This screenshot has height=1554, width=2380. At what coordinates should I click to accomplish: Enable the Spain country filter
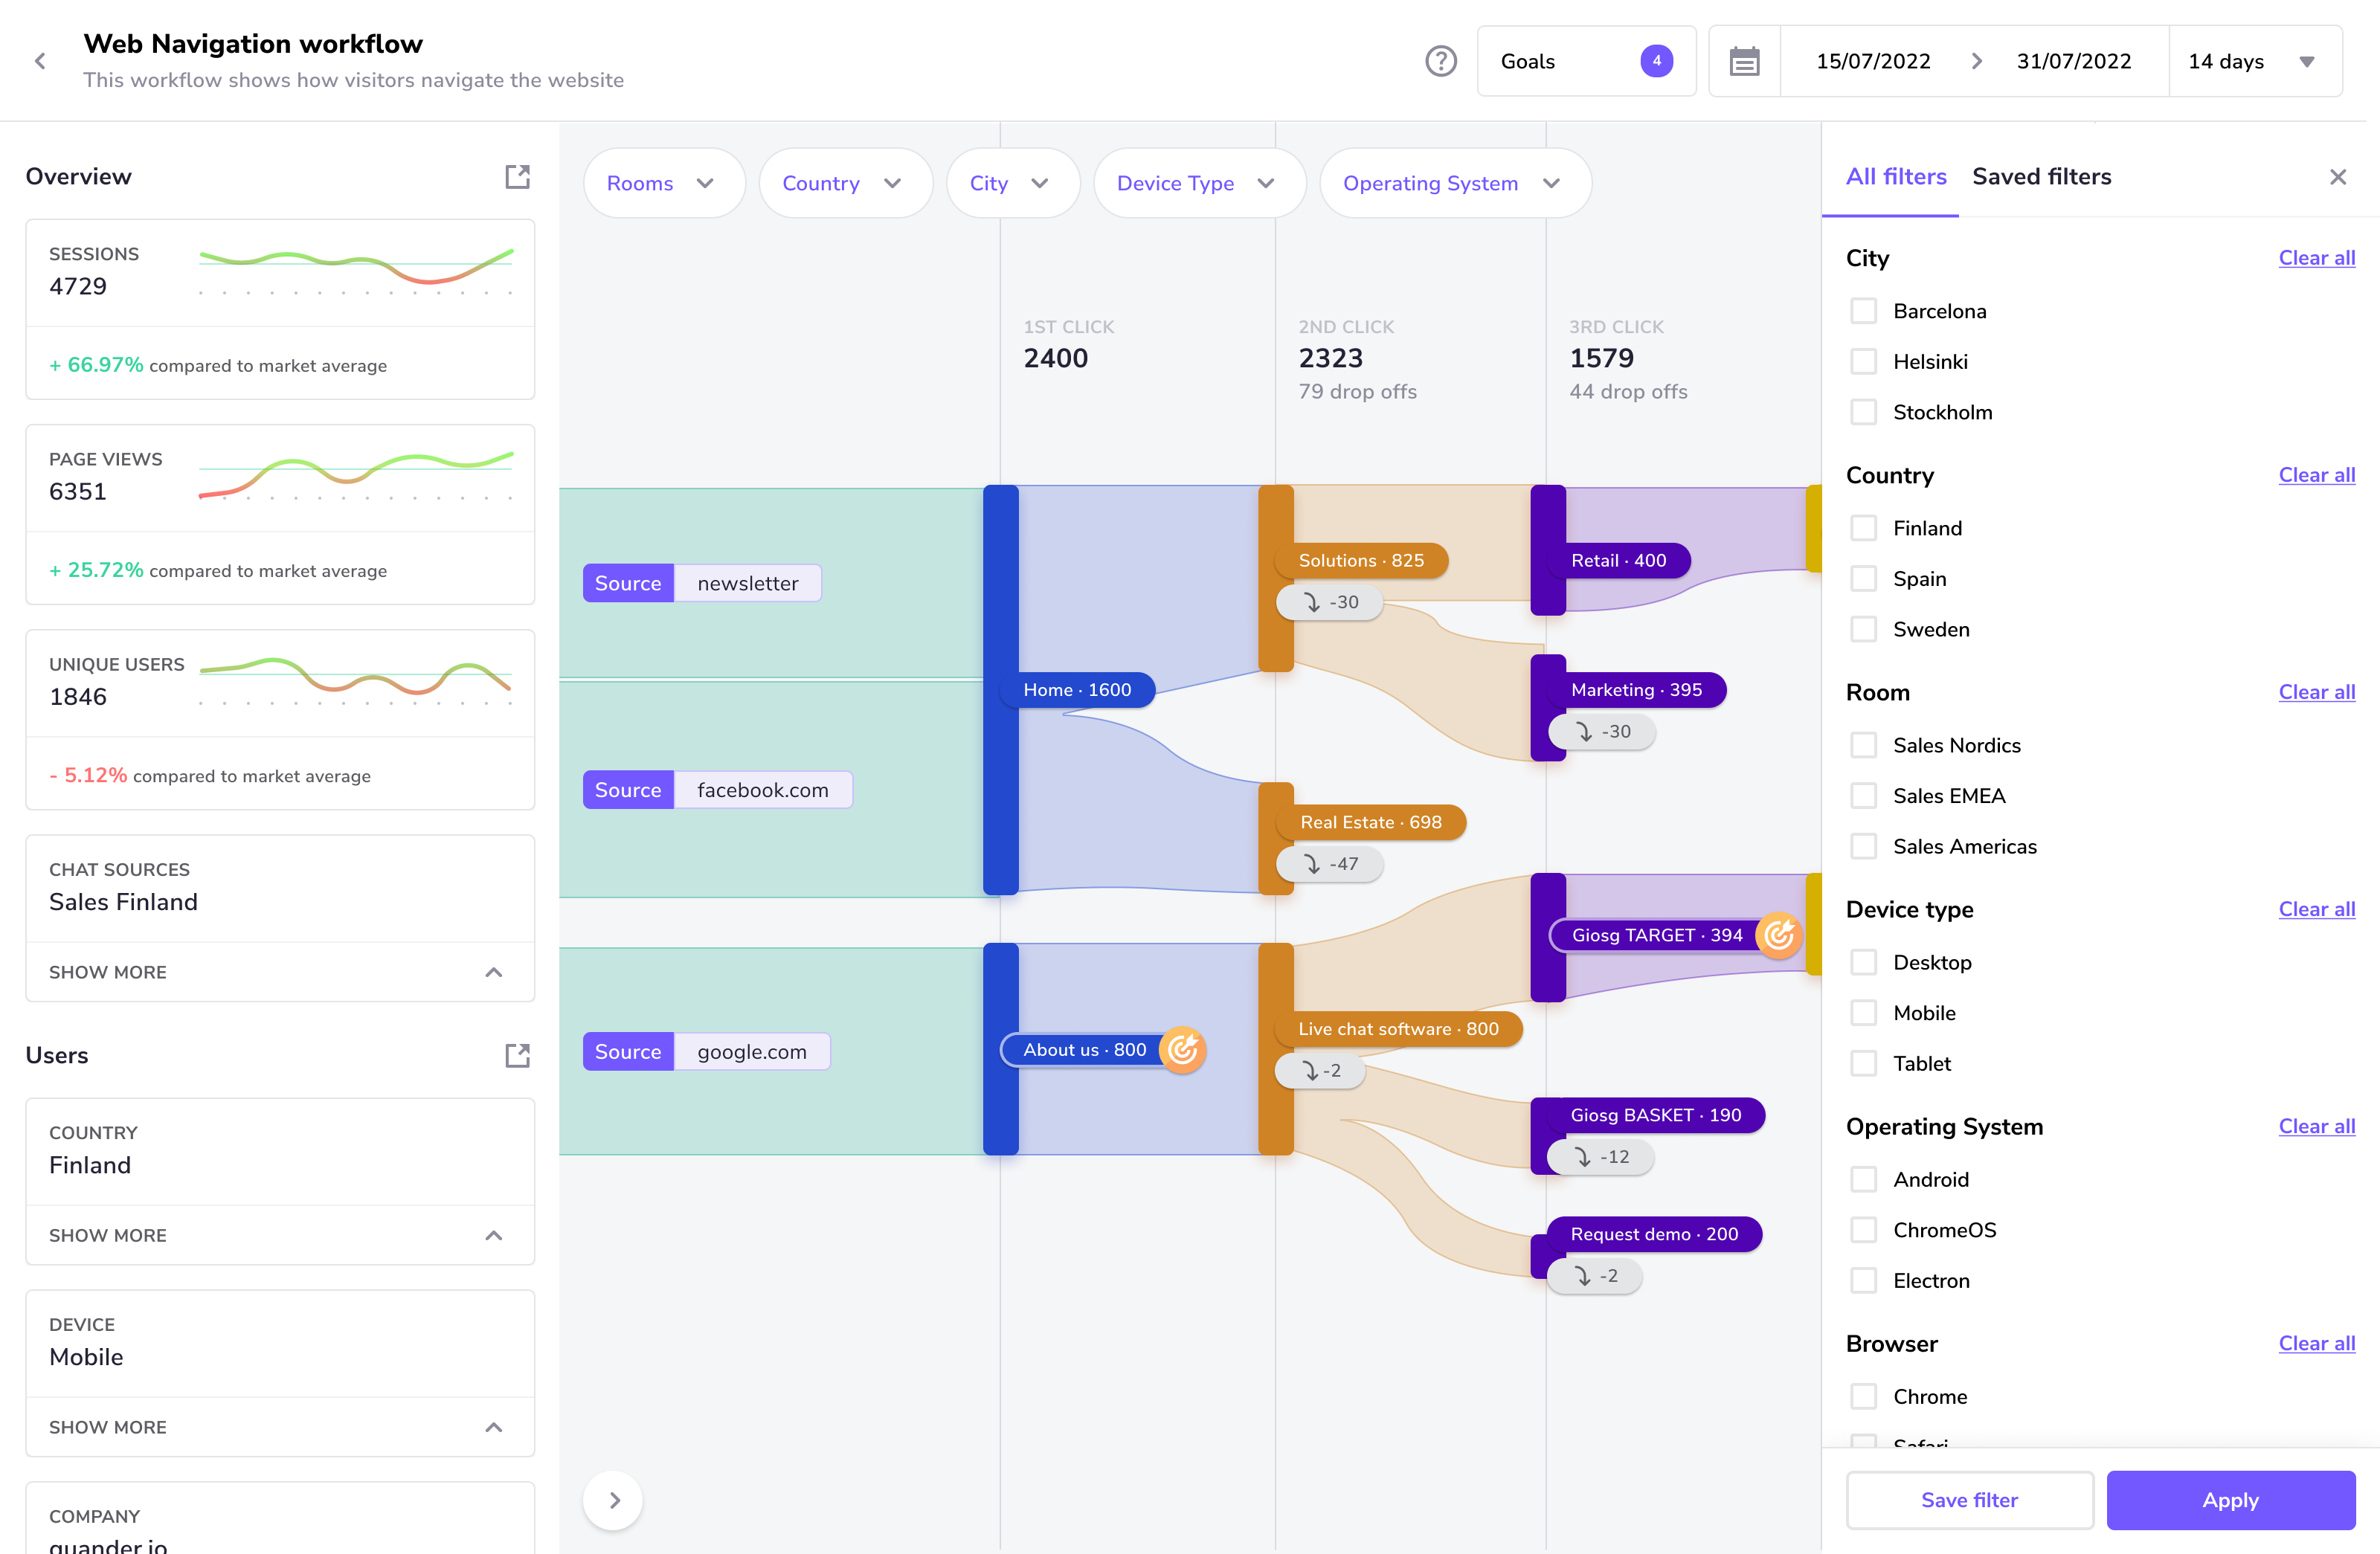point(1863,579)
